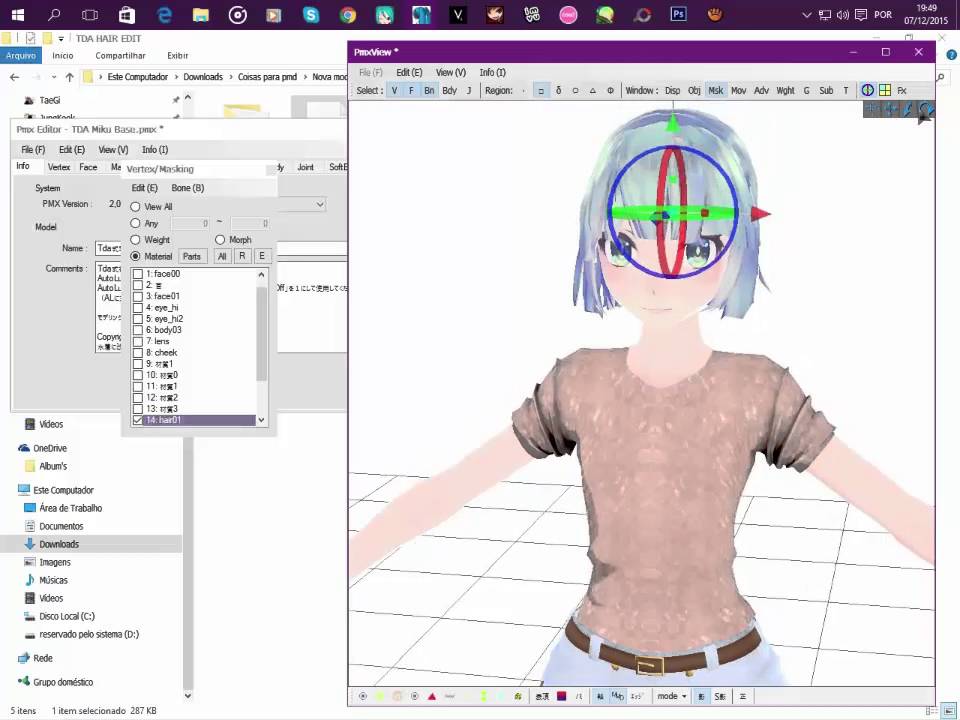Open the Fx effects toolbar button
The height and width of the screenshot is (720, 960).
pyautogui.click(x=902, y=91)
